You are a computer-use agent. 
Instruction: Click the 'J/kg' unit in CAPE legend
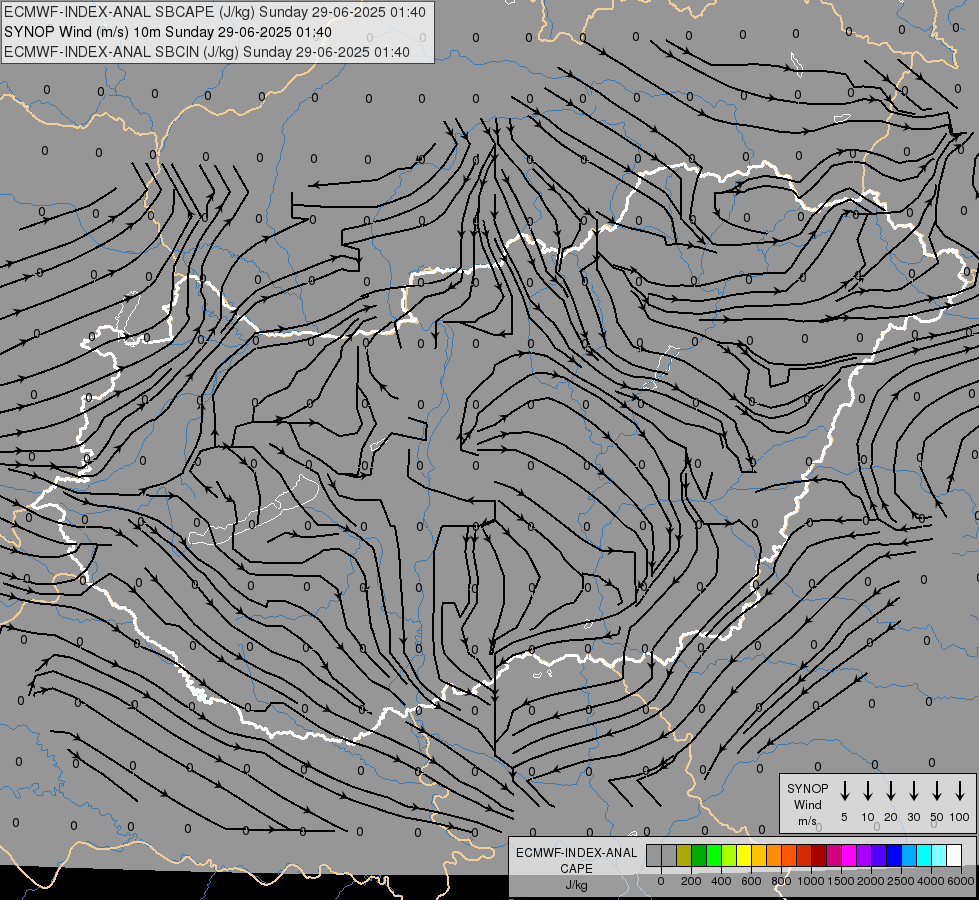(x=576, y=885)
